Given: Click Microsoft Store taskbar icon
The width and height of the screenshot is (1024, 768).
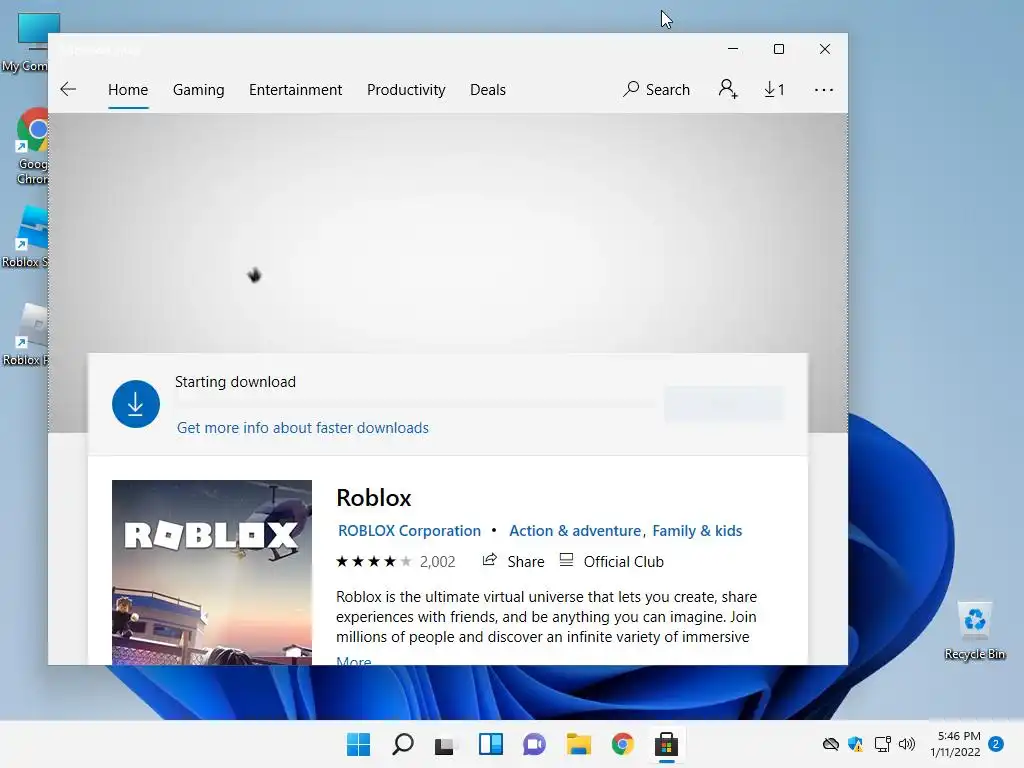Looking at the screenshot, I should click(x=666, y=744).
